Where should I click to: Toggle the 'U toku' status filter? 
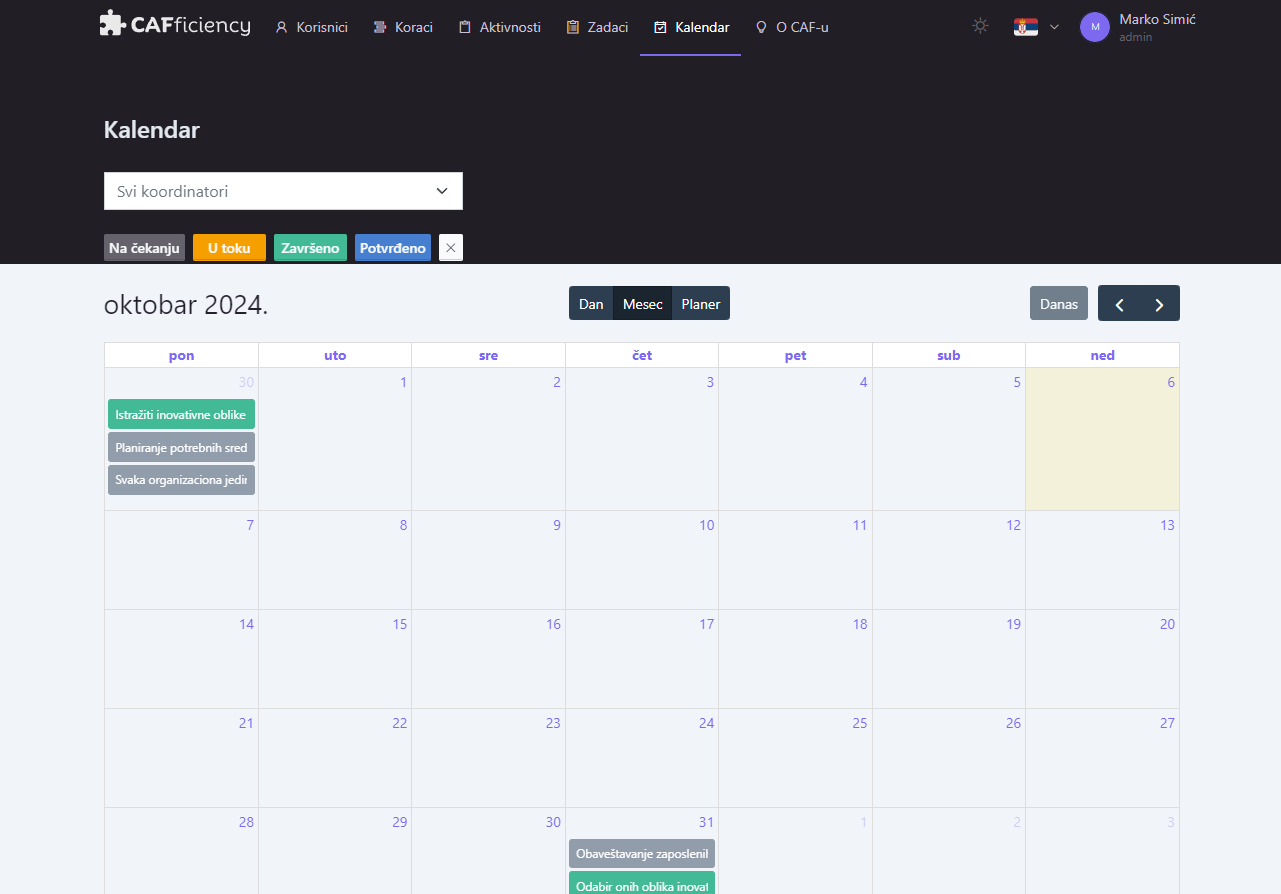click(x=229, y=248)
